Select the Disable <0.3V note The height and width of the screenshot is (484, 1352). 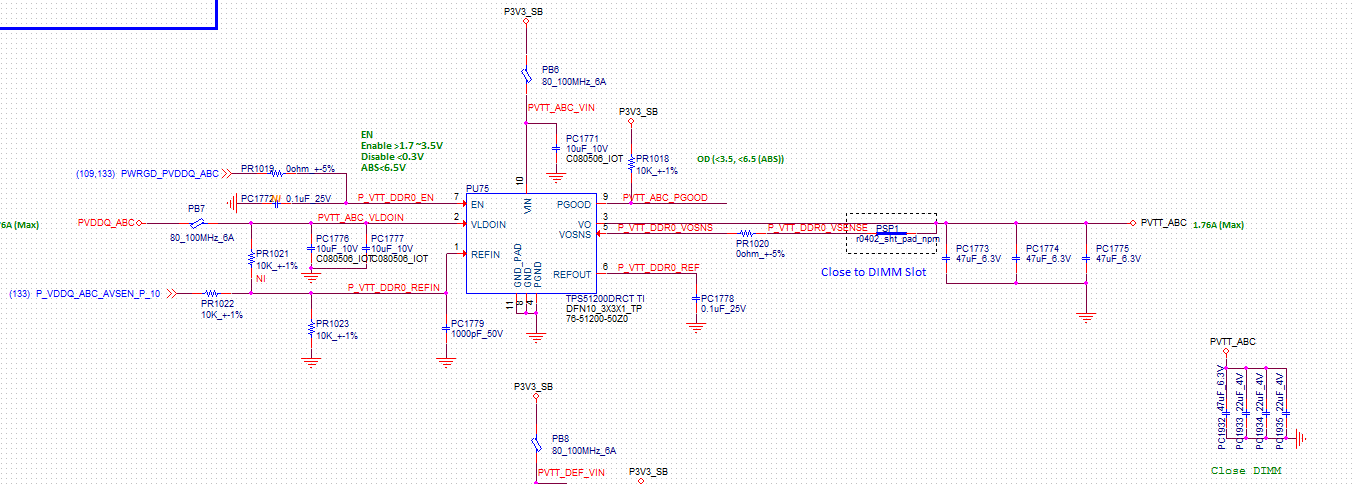click(x=392, y=156)
